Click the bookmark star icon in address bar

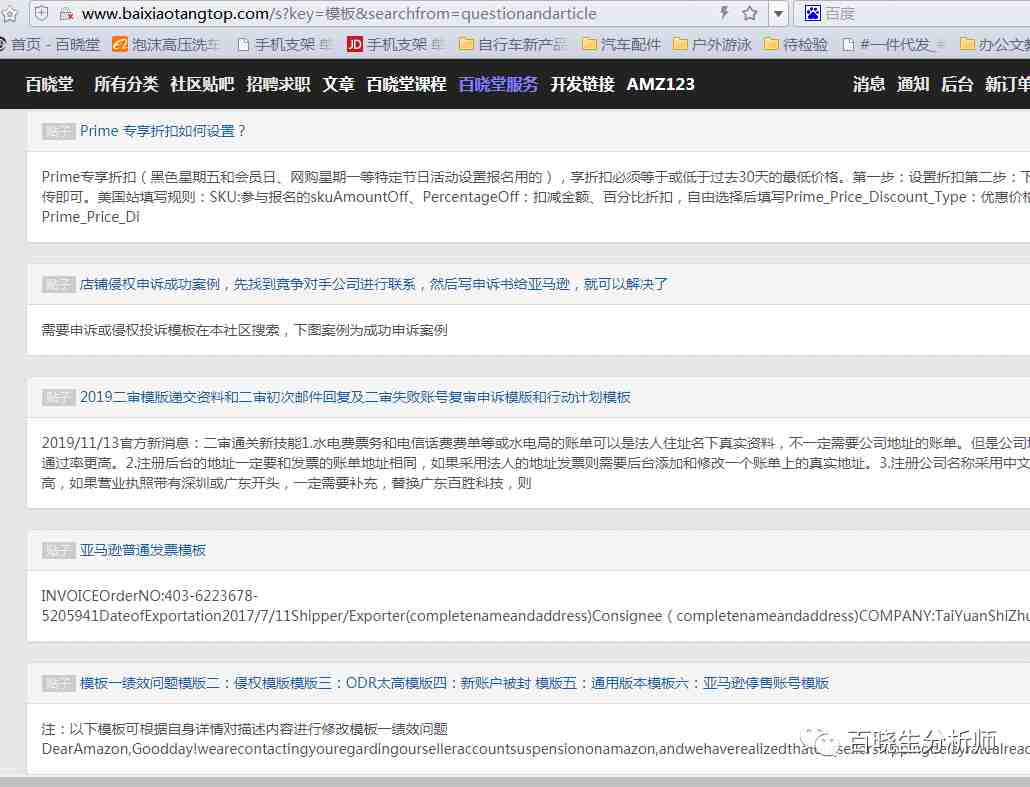coord(750,13)
